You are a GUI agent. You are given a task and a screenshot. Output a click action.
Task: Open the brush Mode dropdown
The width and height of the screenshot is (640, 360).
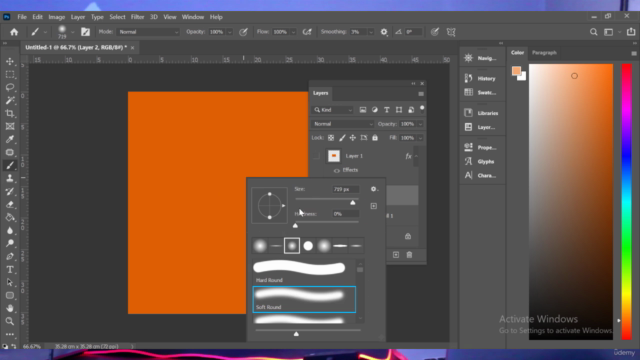coord(148,32)
